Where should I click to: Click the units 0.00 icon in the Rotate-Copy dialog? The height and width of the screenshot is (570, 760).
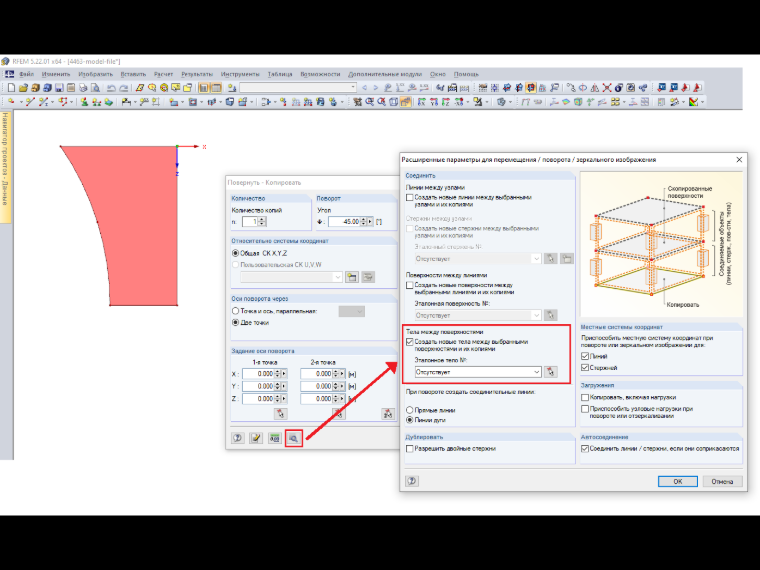click(x=275, y=438)
